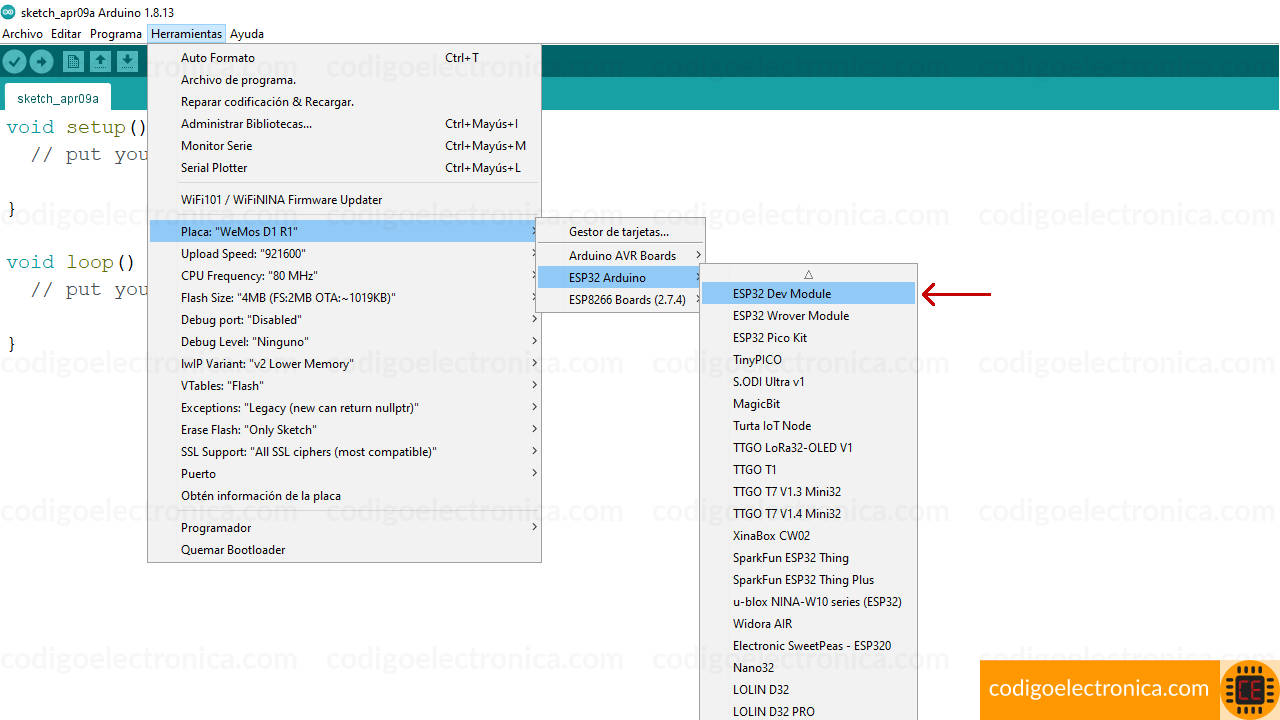Expand VTables: "Flash" submenu
Screen dimensions: 1280x720
coord(344,386)
